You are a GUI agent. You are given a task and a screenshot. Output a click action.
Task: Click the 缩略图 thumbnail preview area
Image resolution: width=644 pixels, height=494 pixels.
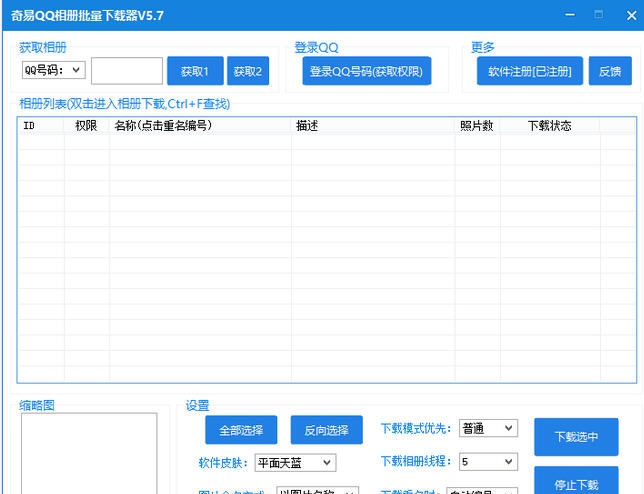coord(89,453)
